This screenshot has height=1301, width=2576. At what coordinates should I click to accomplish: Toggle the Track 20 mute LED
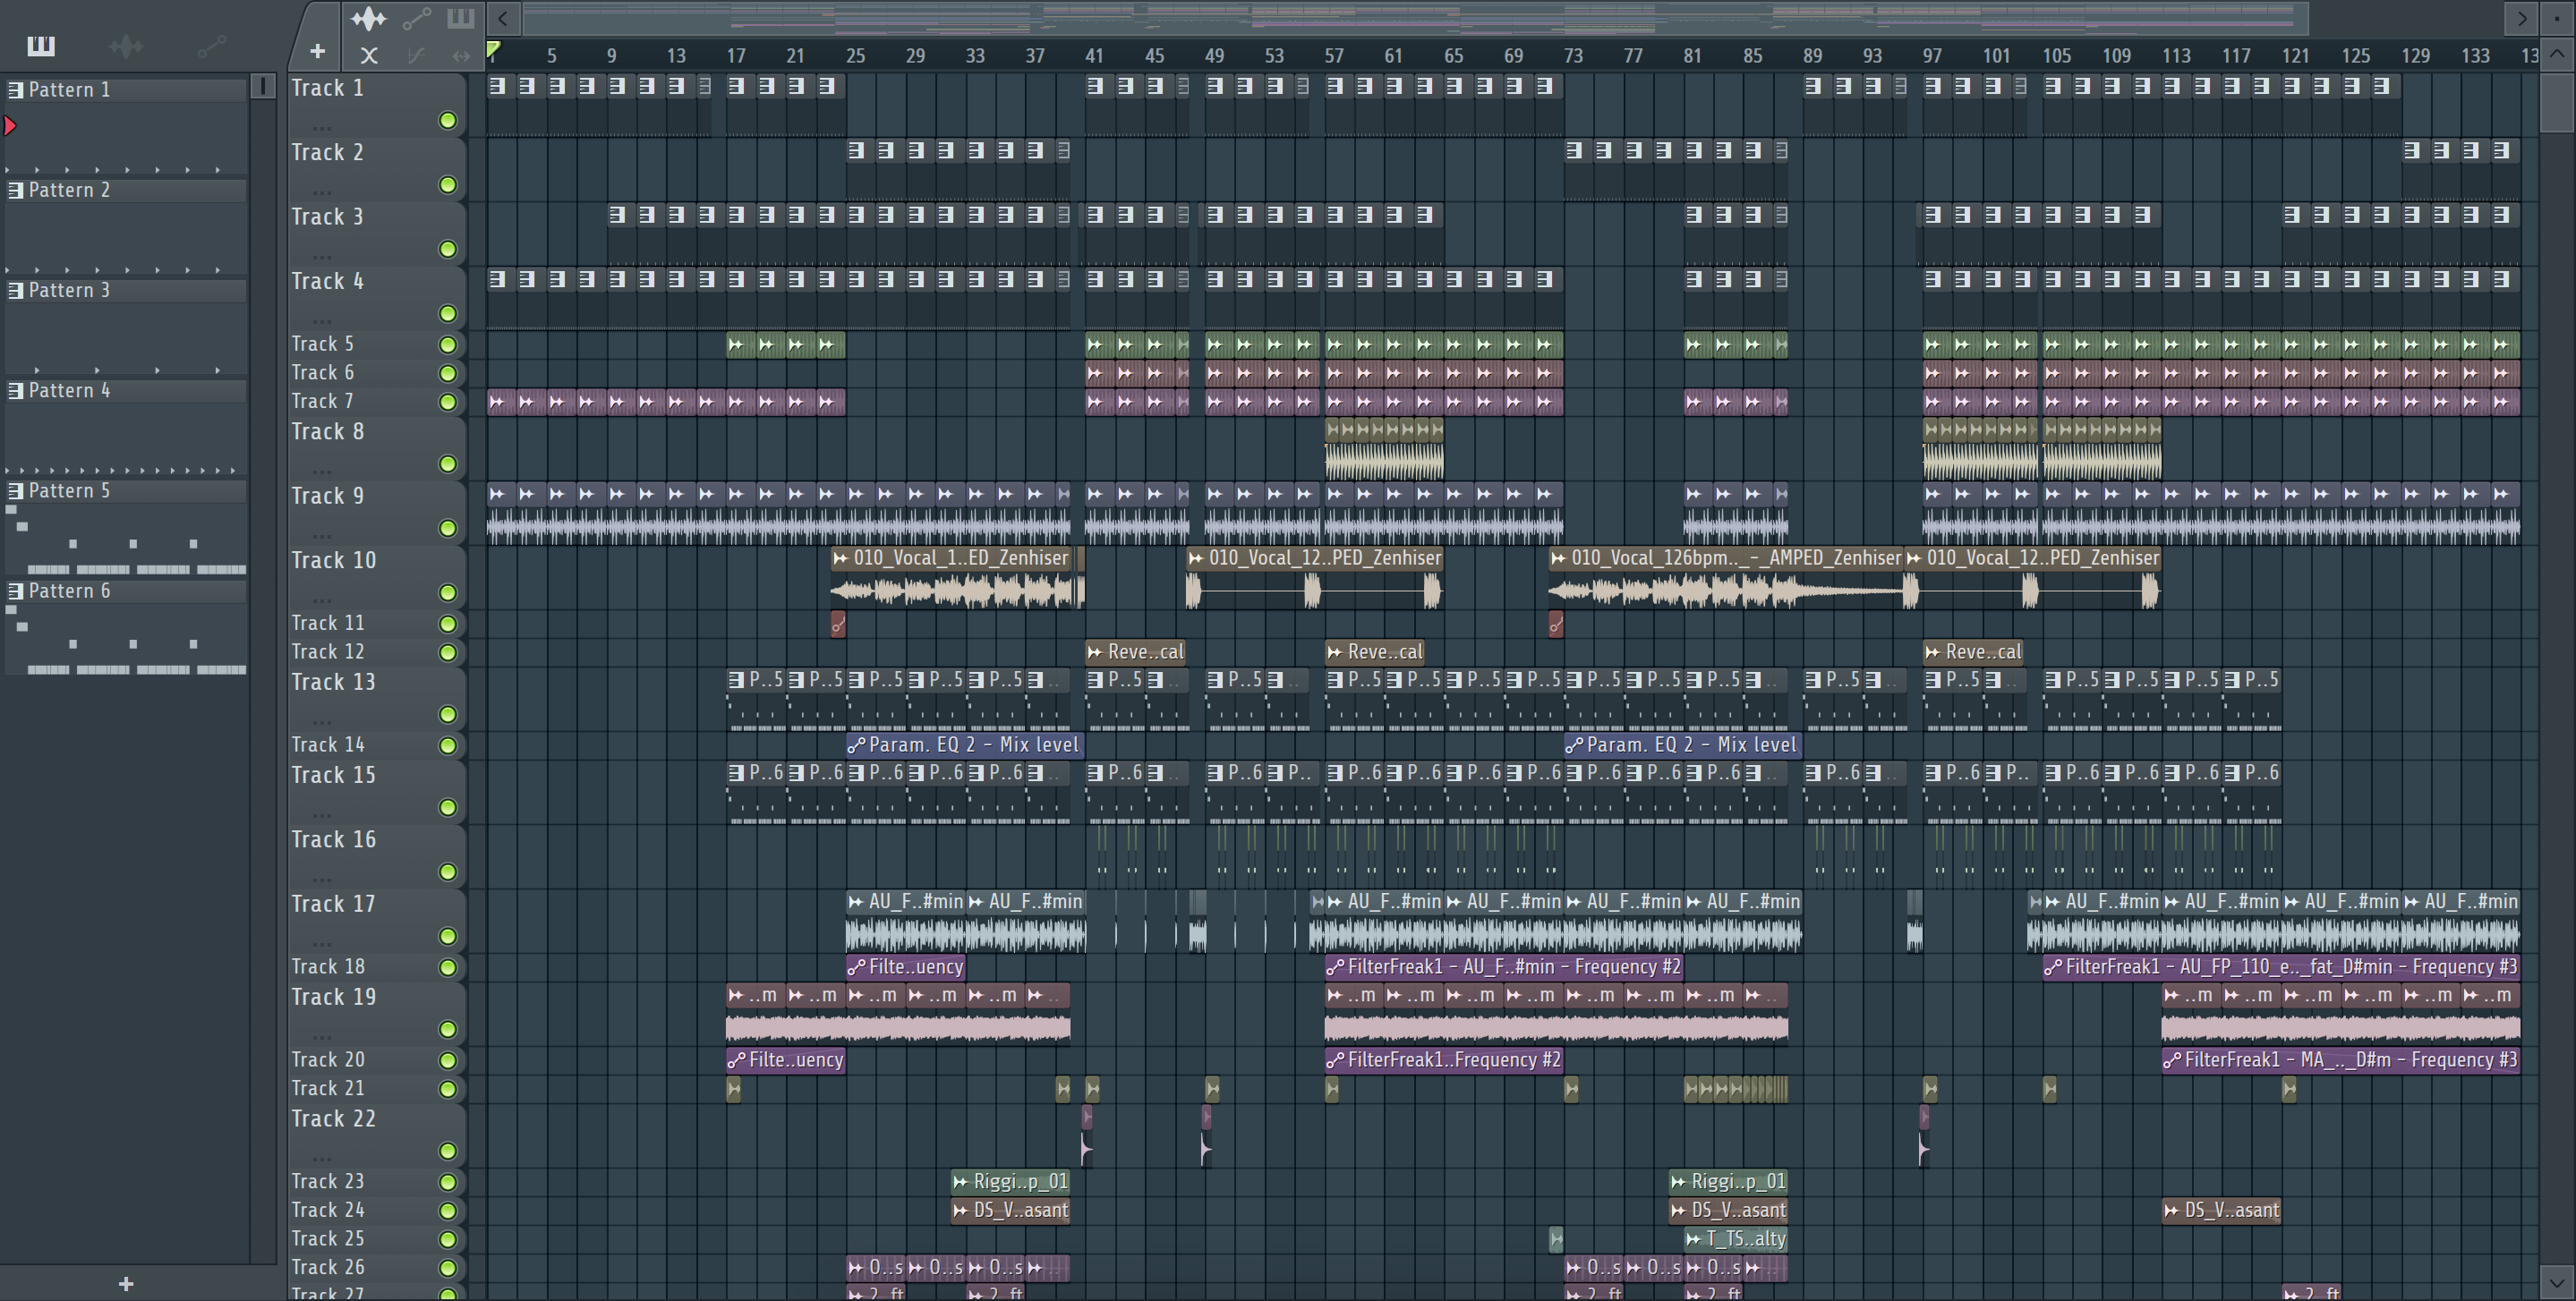pyautogui.click(x=448, y=1060)
